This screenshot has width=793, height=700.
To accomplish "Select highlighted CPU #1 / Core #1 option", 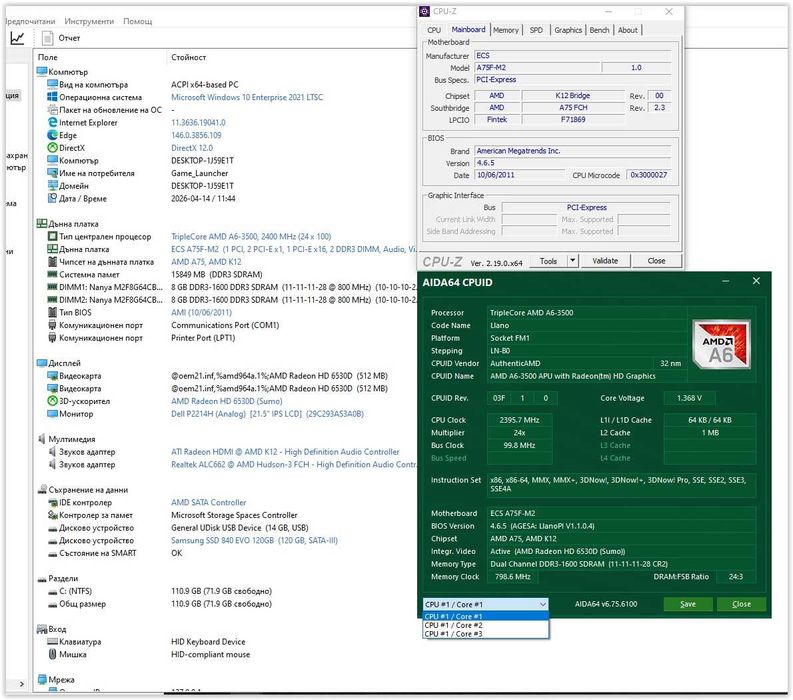I will coord(486,617).
